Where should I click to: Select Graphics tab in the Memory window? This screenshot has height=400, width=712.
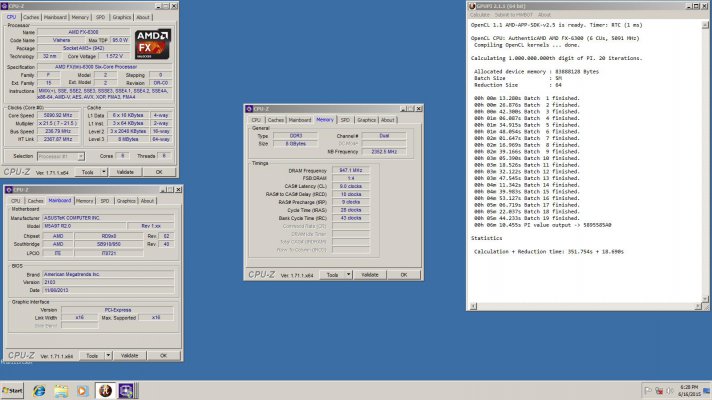point(366,120)
